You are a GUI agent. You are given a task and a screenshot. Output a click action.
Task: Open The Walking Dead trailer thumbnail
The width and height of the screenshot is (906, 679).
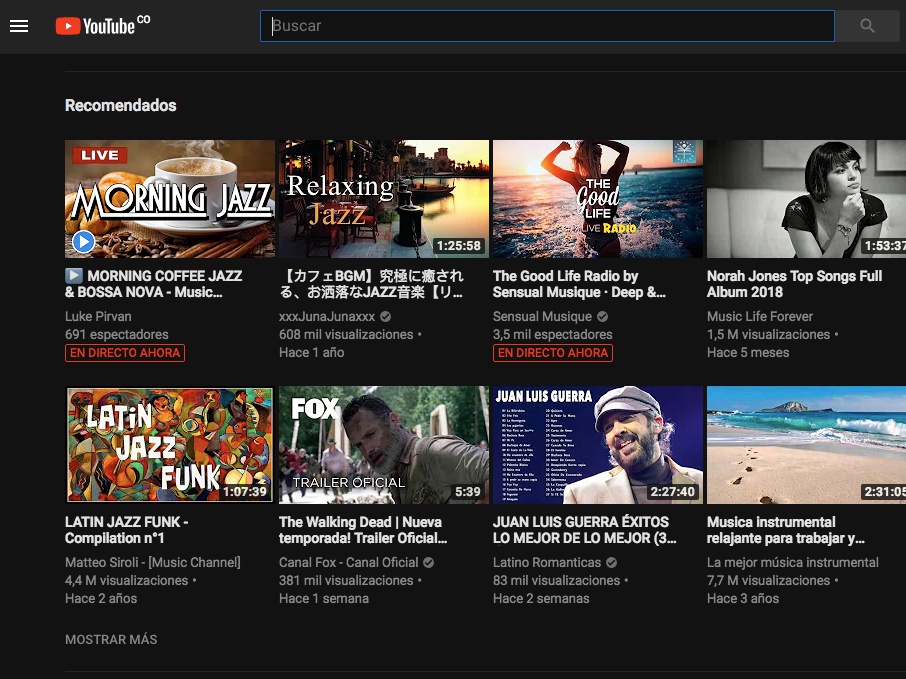click(384, 445)
